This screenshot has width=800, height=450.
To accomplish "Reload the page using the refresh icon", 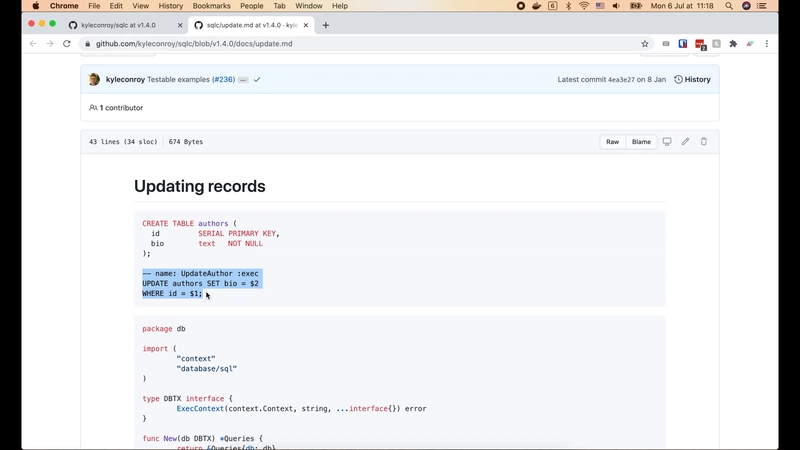I will [x=67, y=44].
